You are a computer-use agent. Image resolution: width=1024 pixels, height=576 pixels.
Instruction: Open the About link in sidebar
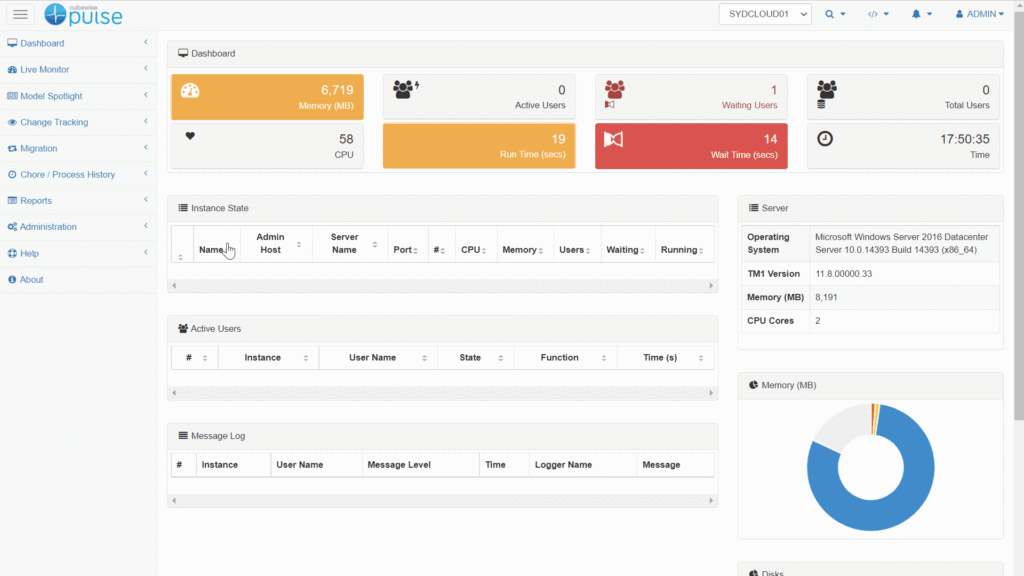point(31,279)
